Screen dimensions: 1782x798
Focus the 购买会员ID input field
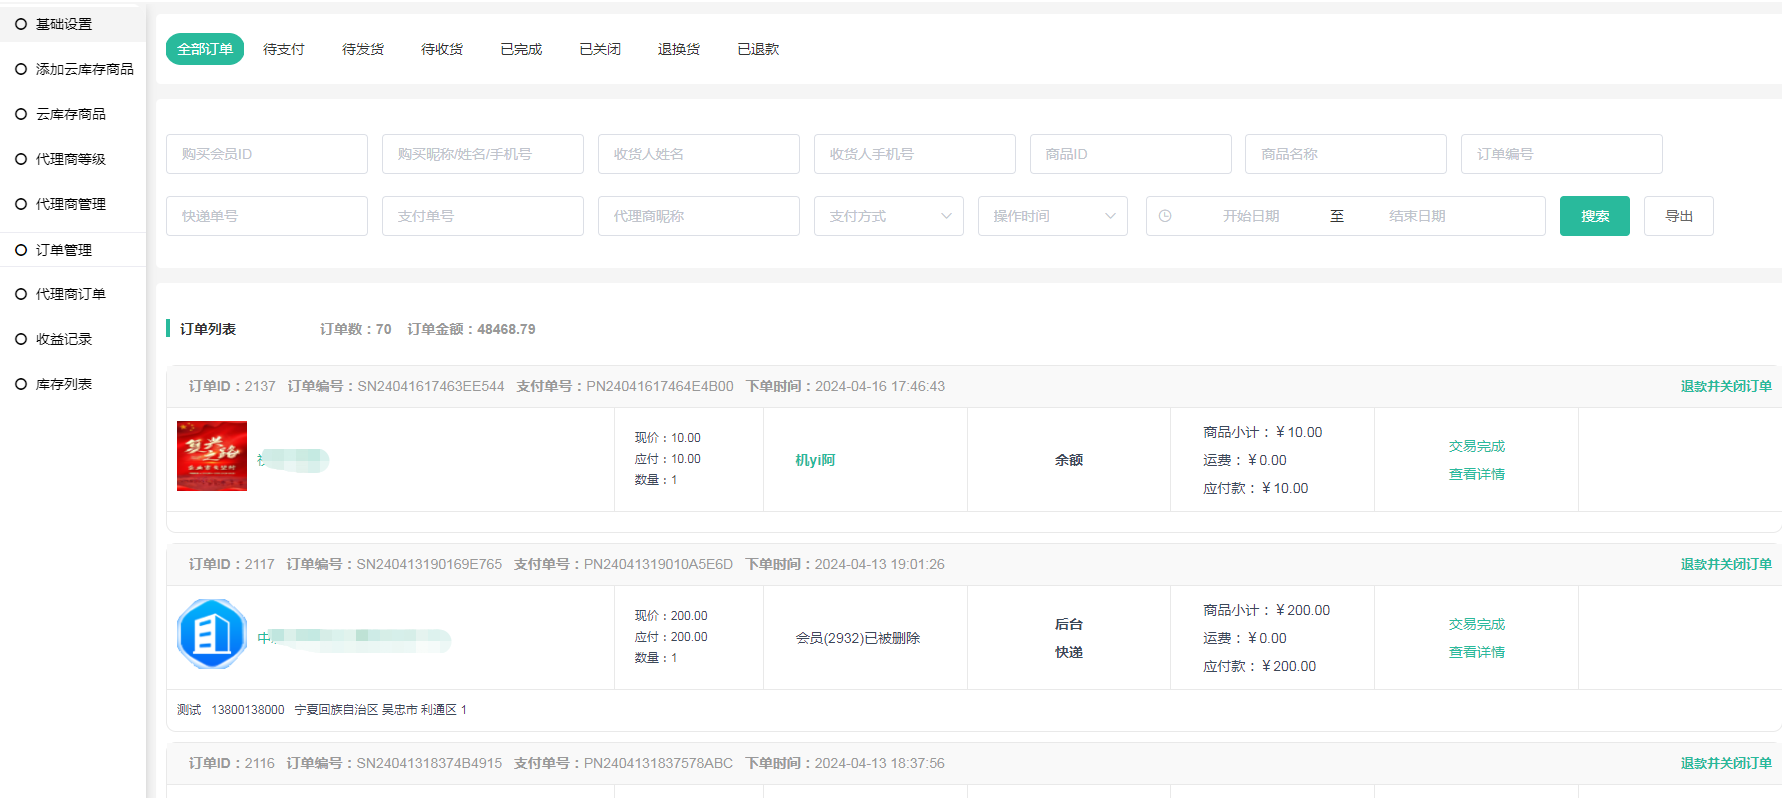tap(267, 154)
